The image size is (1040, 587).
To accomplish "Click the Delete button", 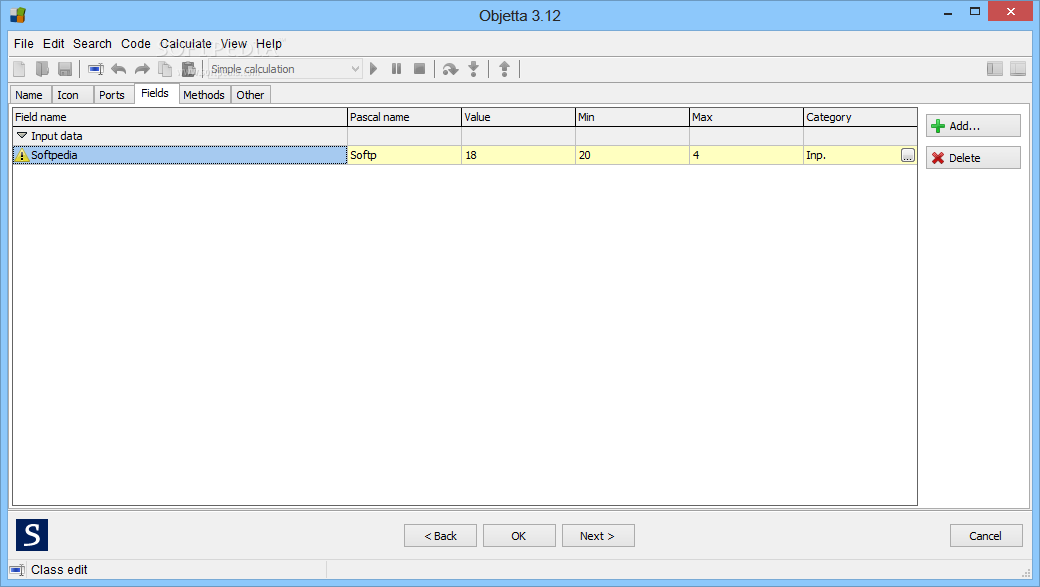I will pos(973,158).
